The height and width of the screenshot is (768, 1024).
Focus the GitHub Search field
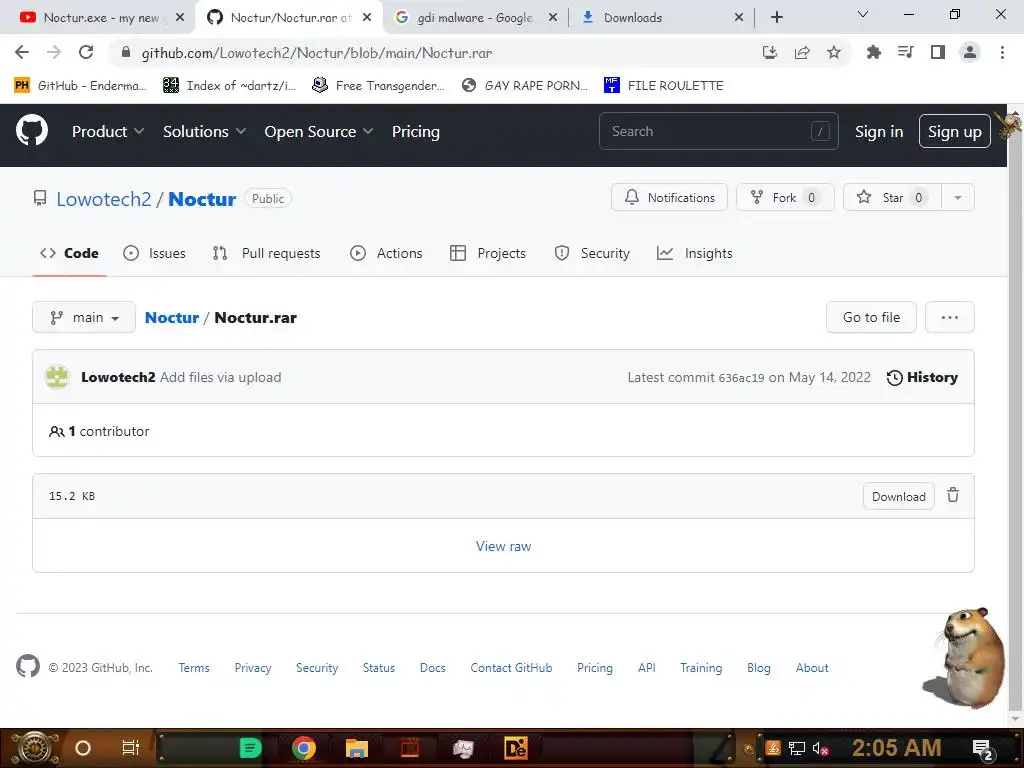(718, 131)
